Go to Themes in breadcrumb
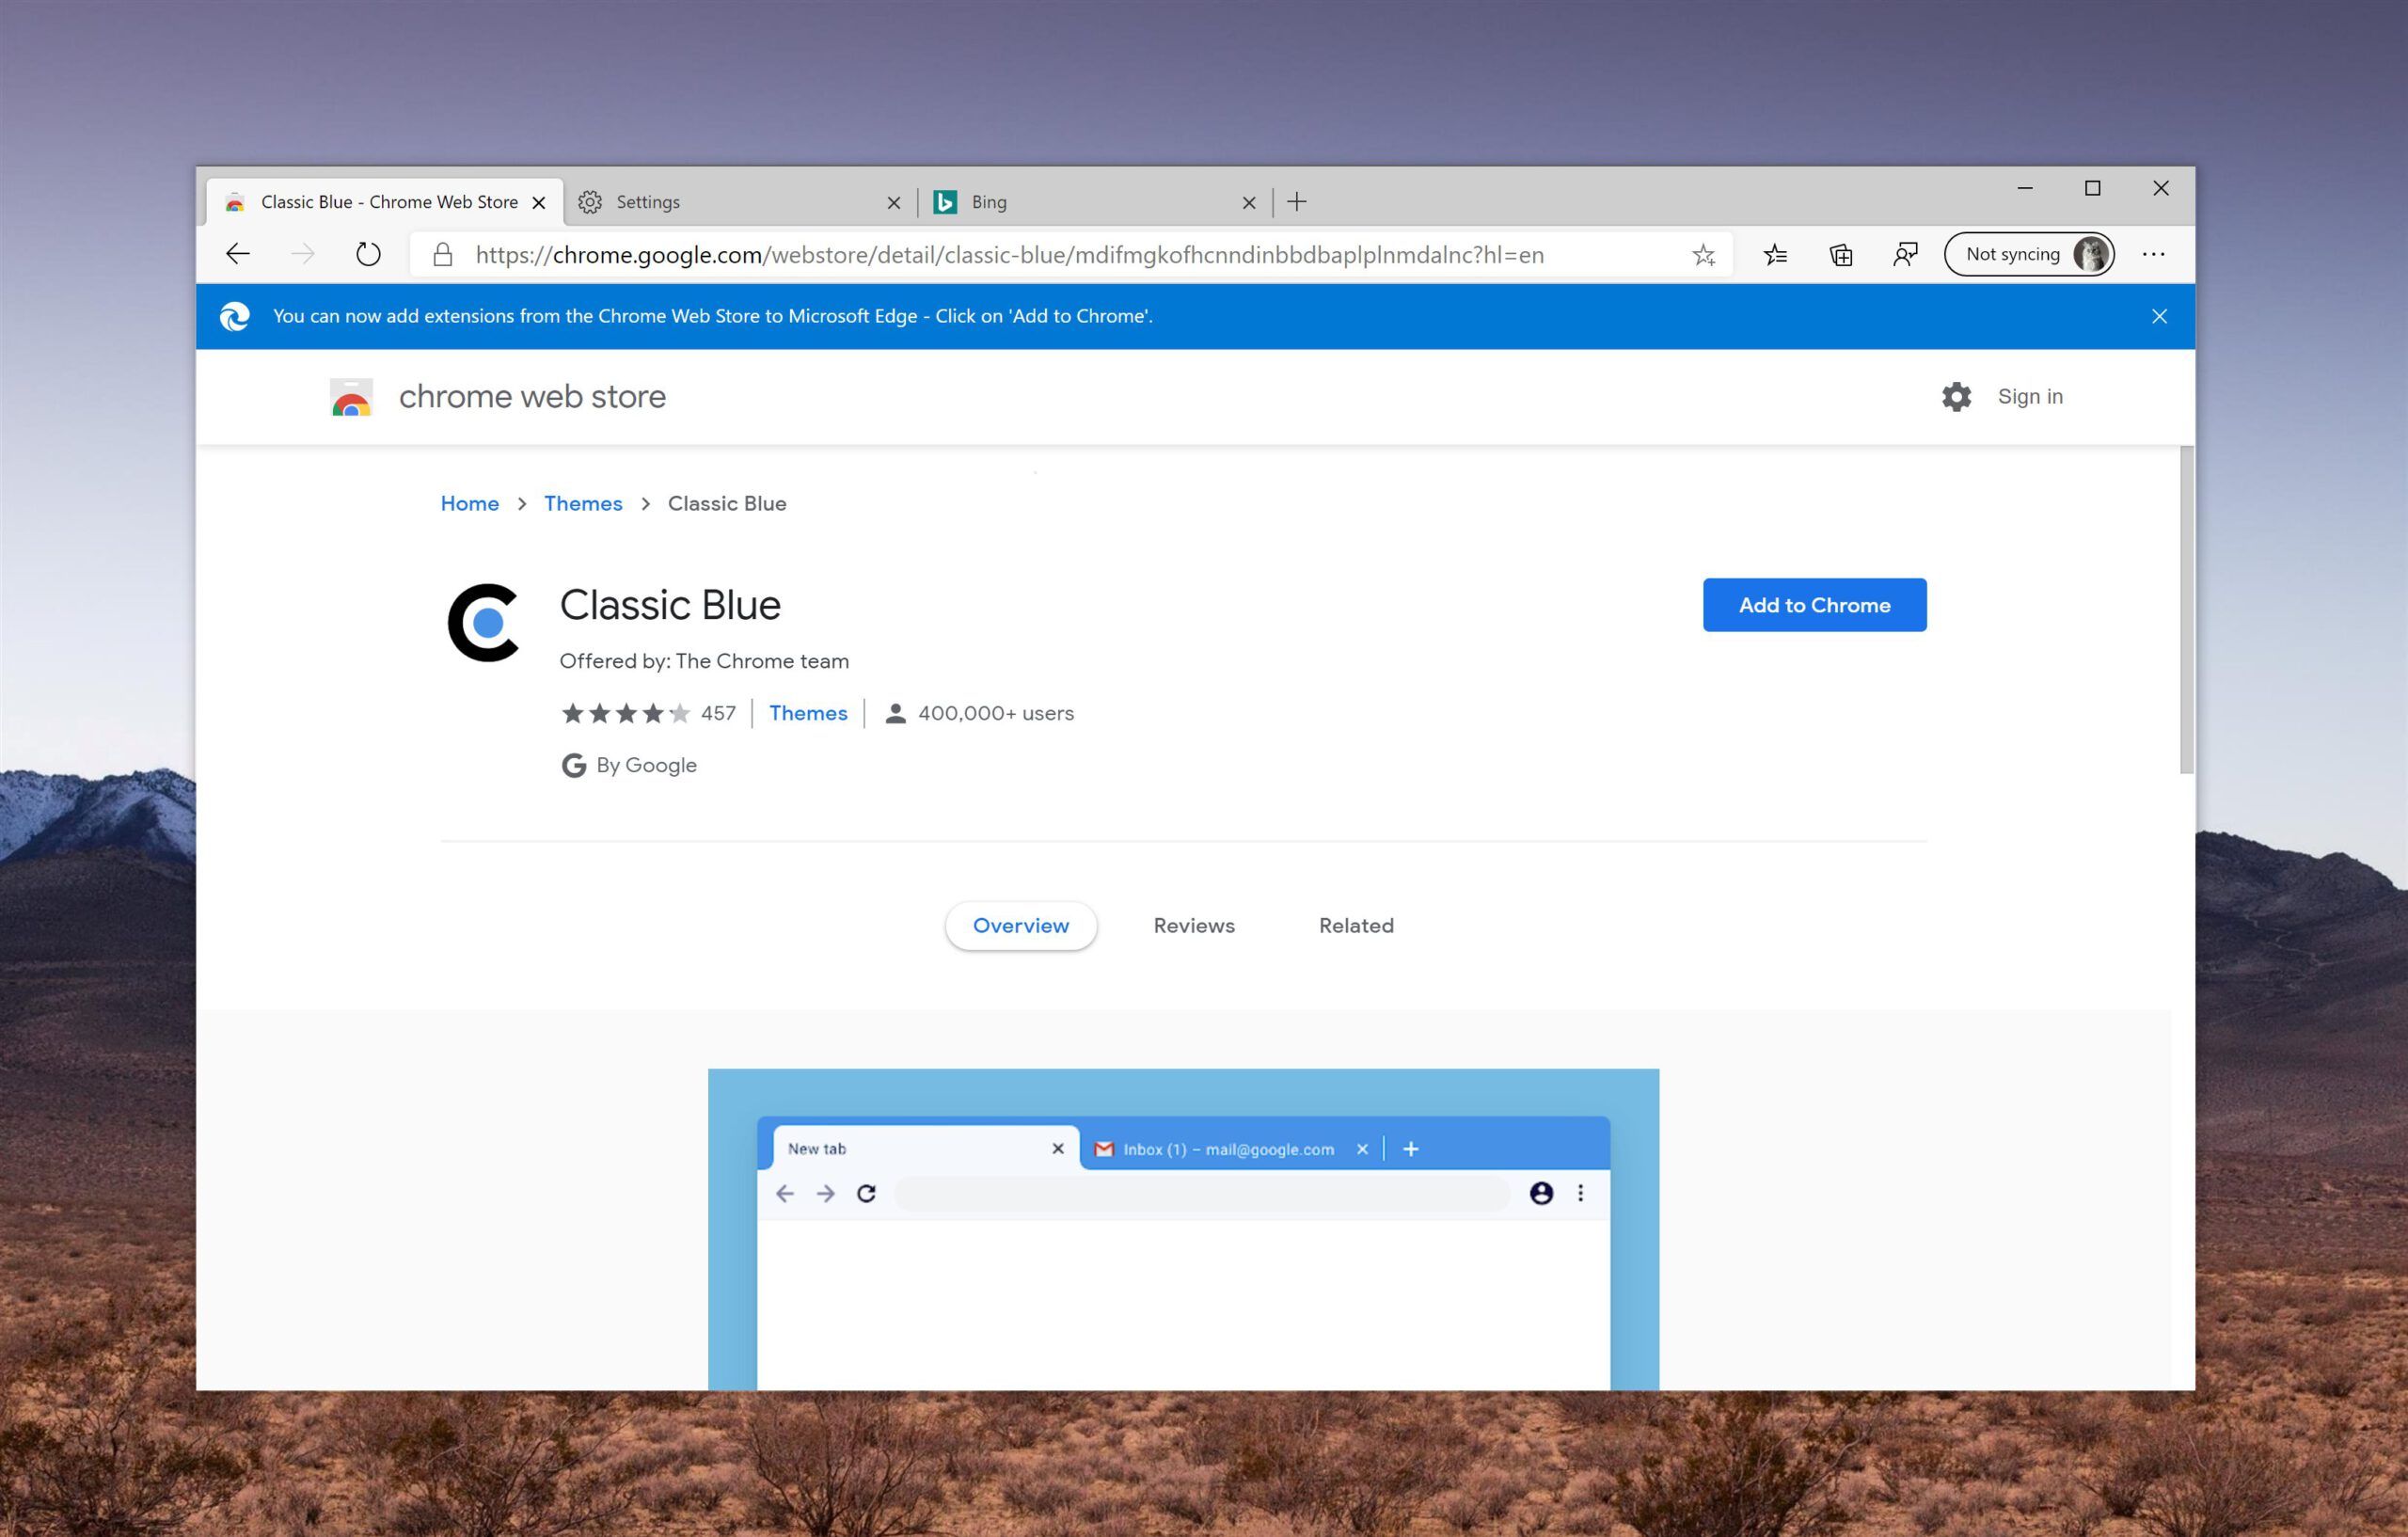The width and height of the screenshot is (2408, 1537). point(583,504)
